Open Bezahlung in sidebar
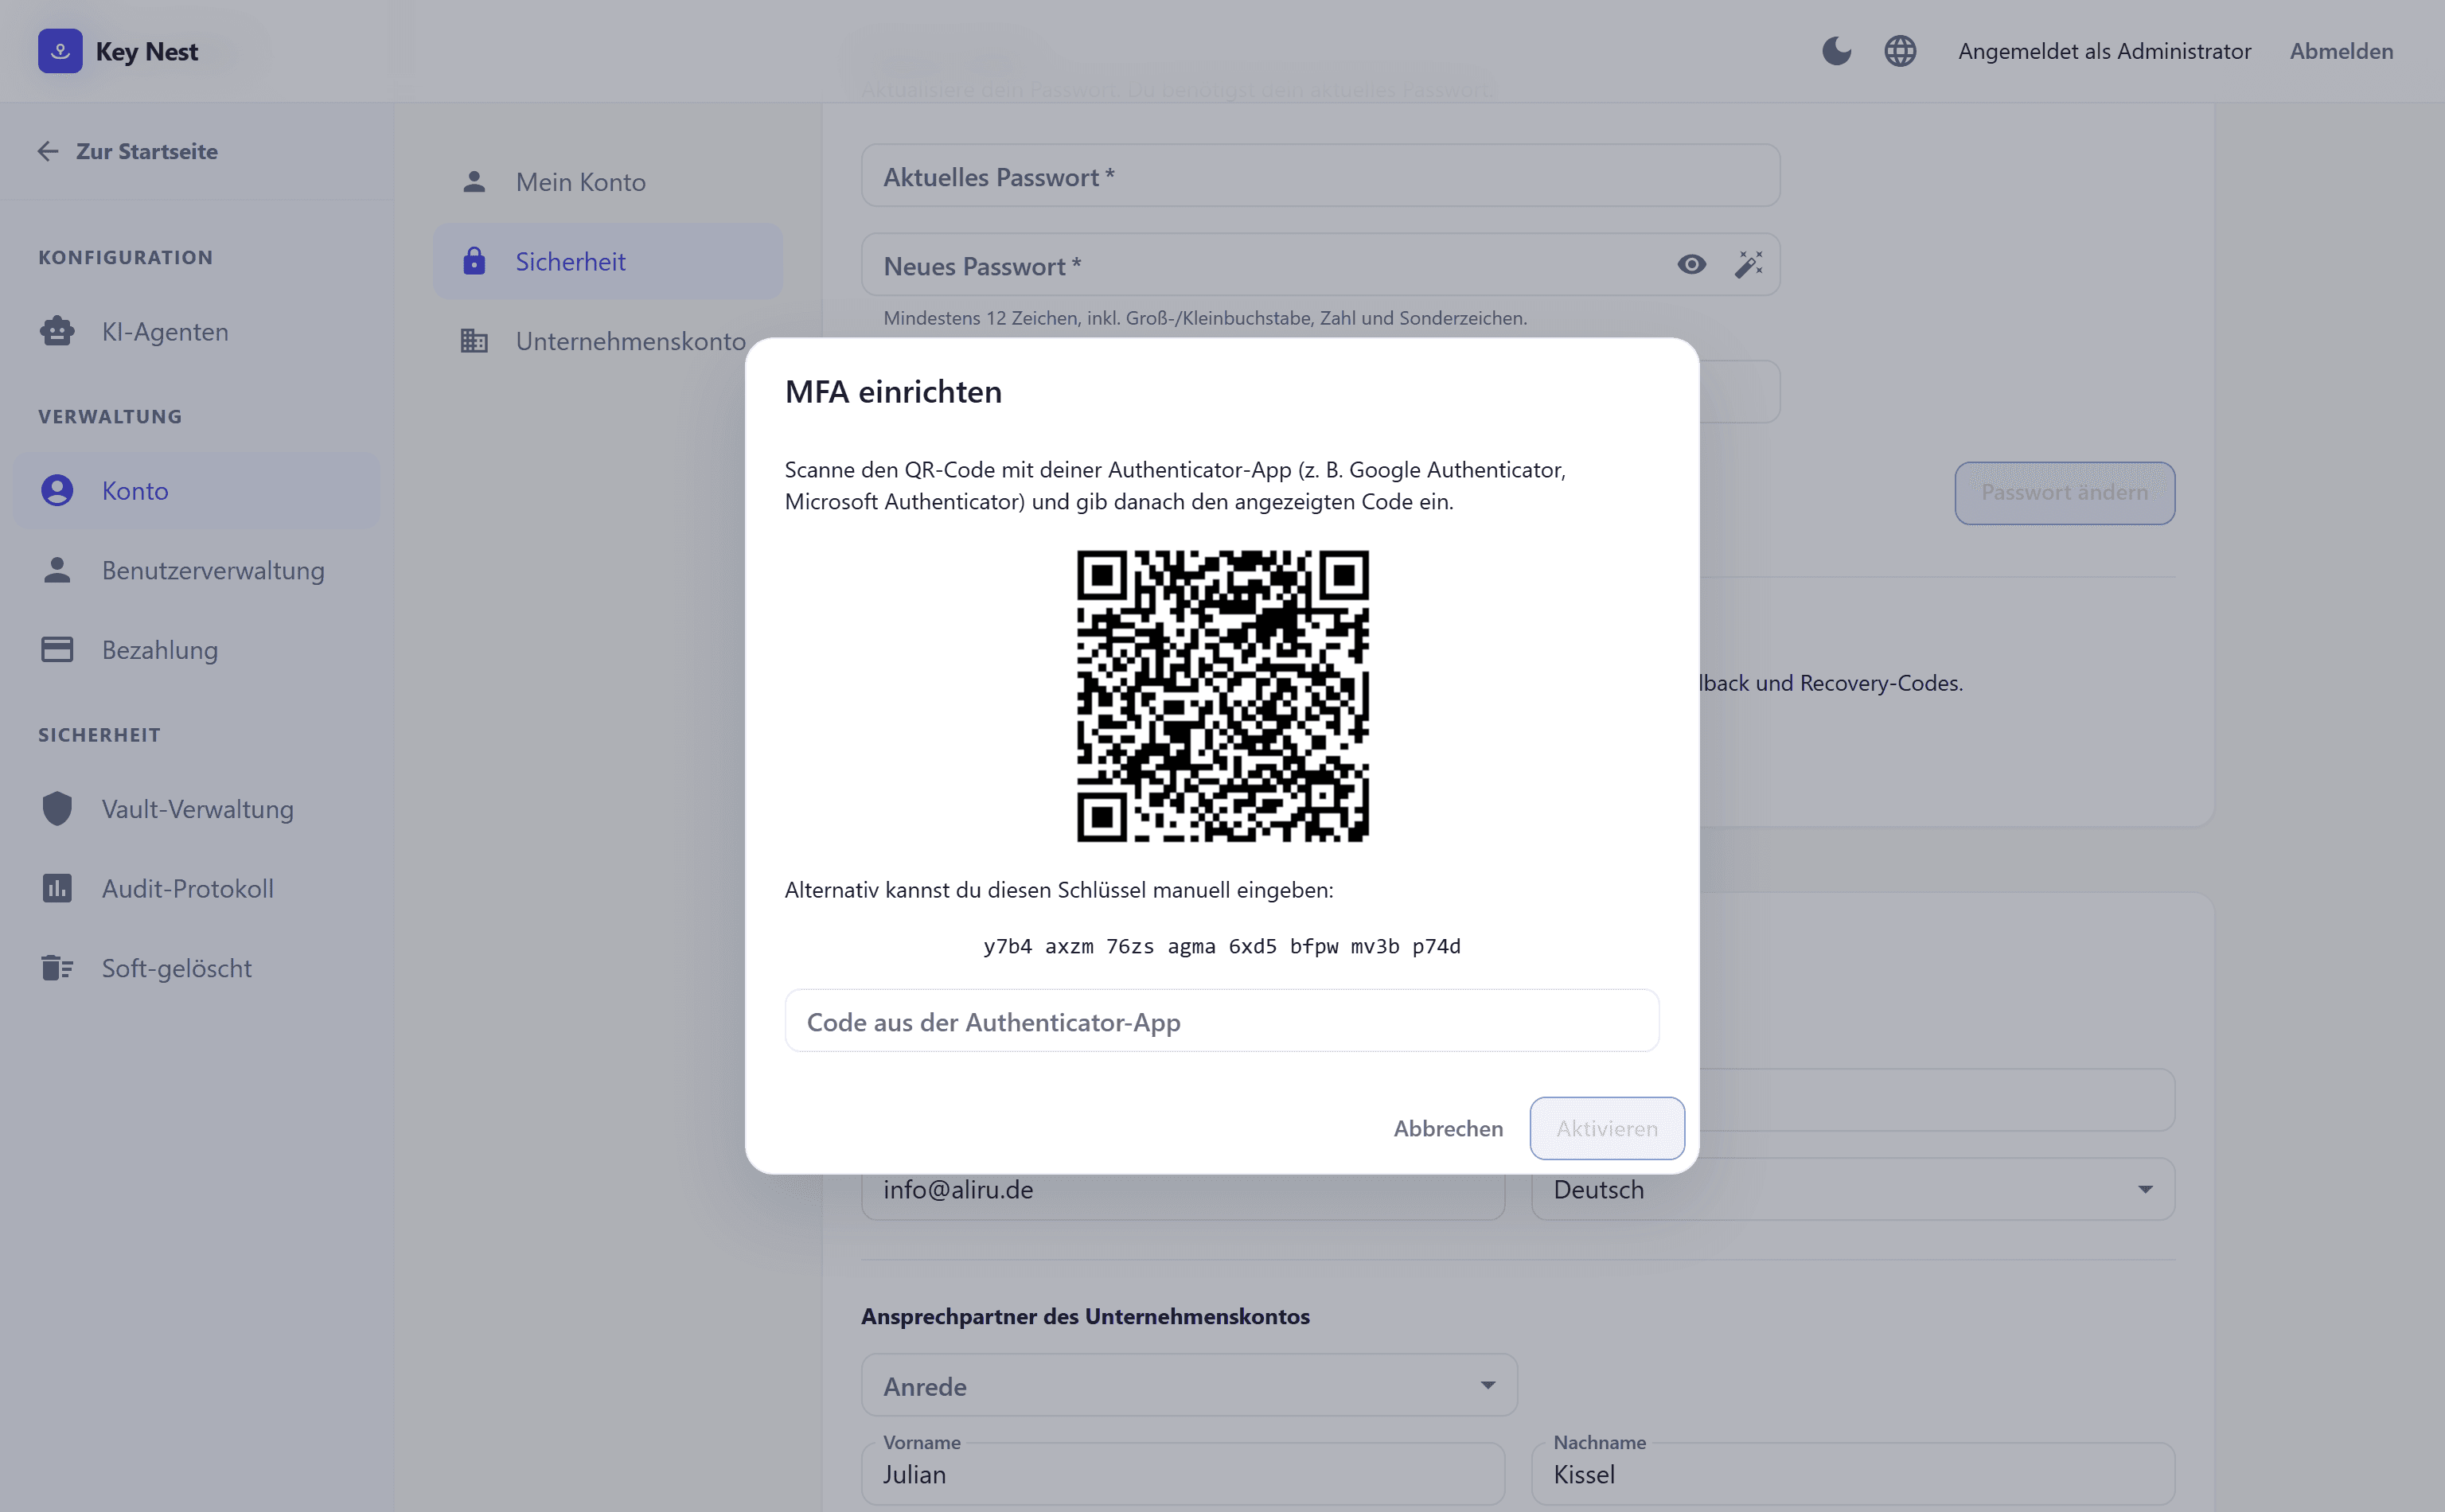2445x1512 pixels. pyautogui.click(x=197, y=650)
